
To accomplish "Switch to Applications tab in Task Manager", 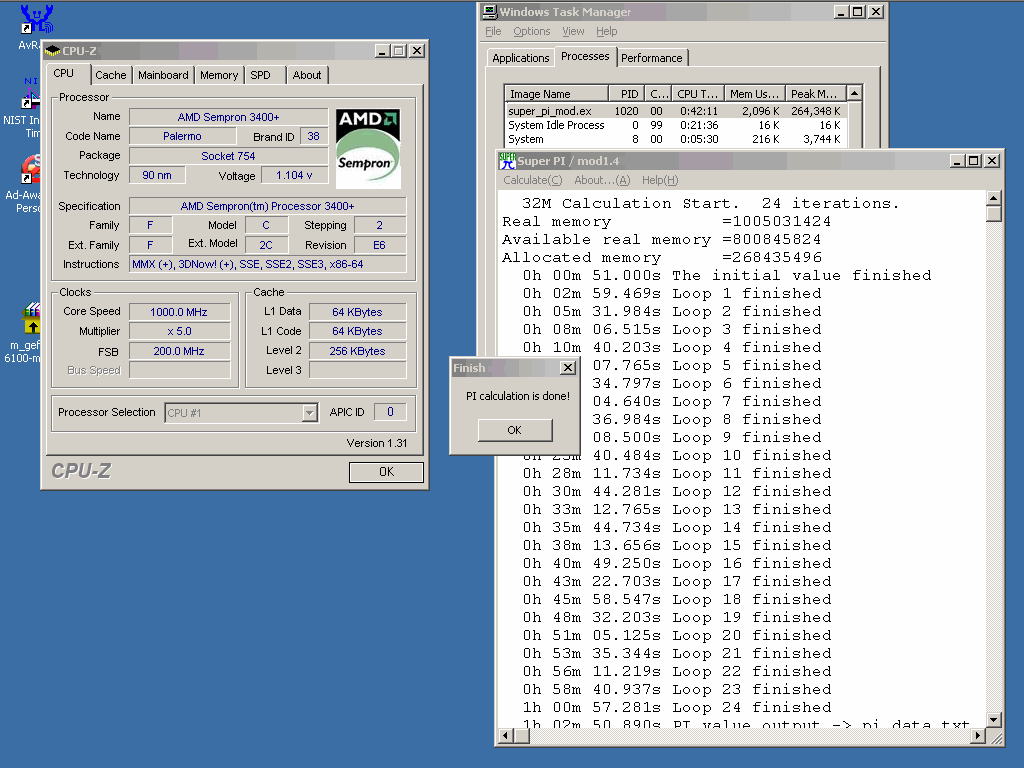I will pyautogui.click(x=520, y=58).
